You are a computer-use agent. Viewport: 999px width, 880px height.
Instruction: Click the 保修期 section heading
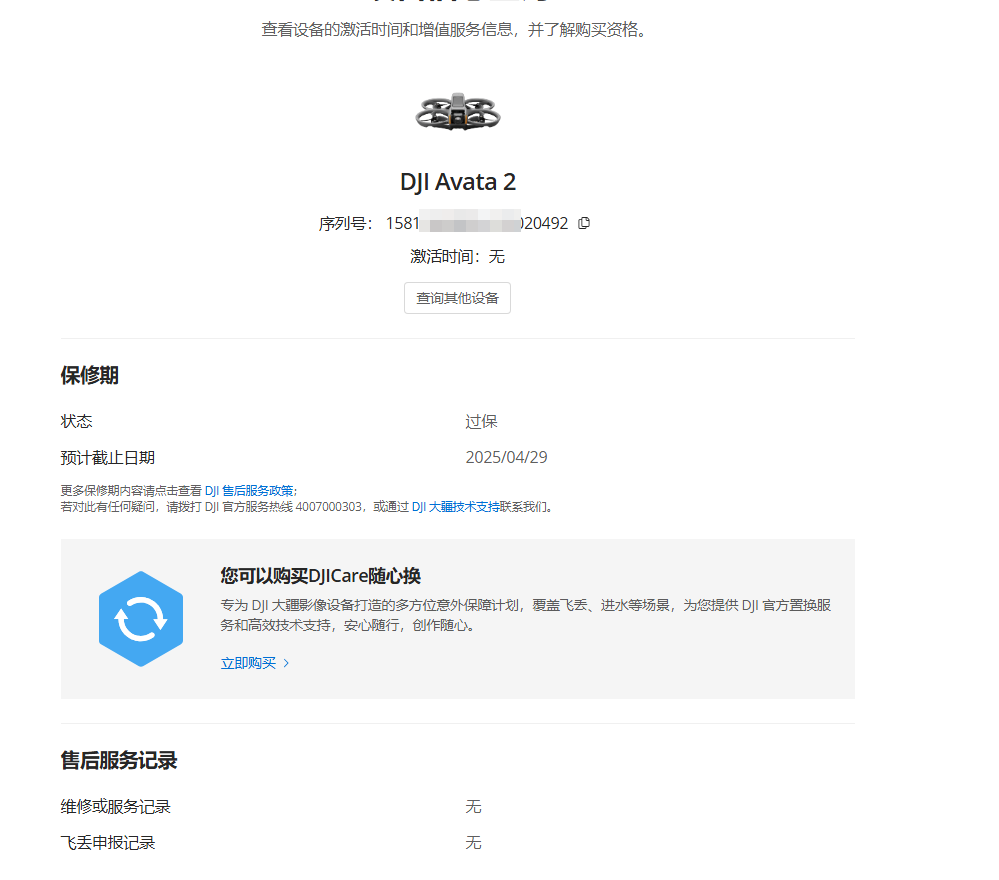click(x=90, y=375)
